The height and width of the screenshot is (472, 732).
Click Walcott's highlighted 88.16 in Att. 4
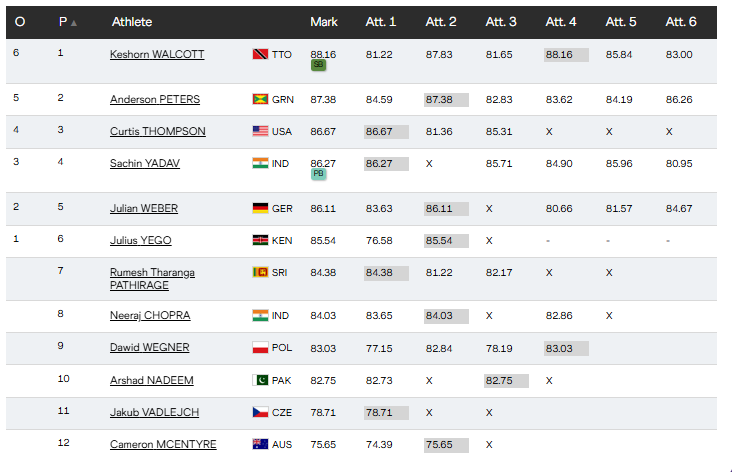[x=559, y=54]
